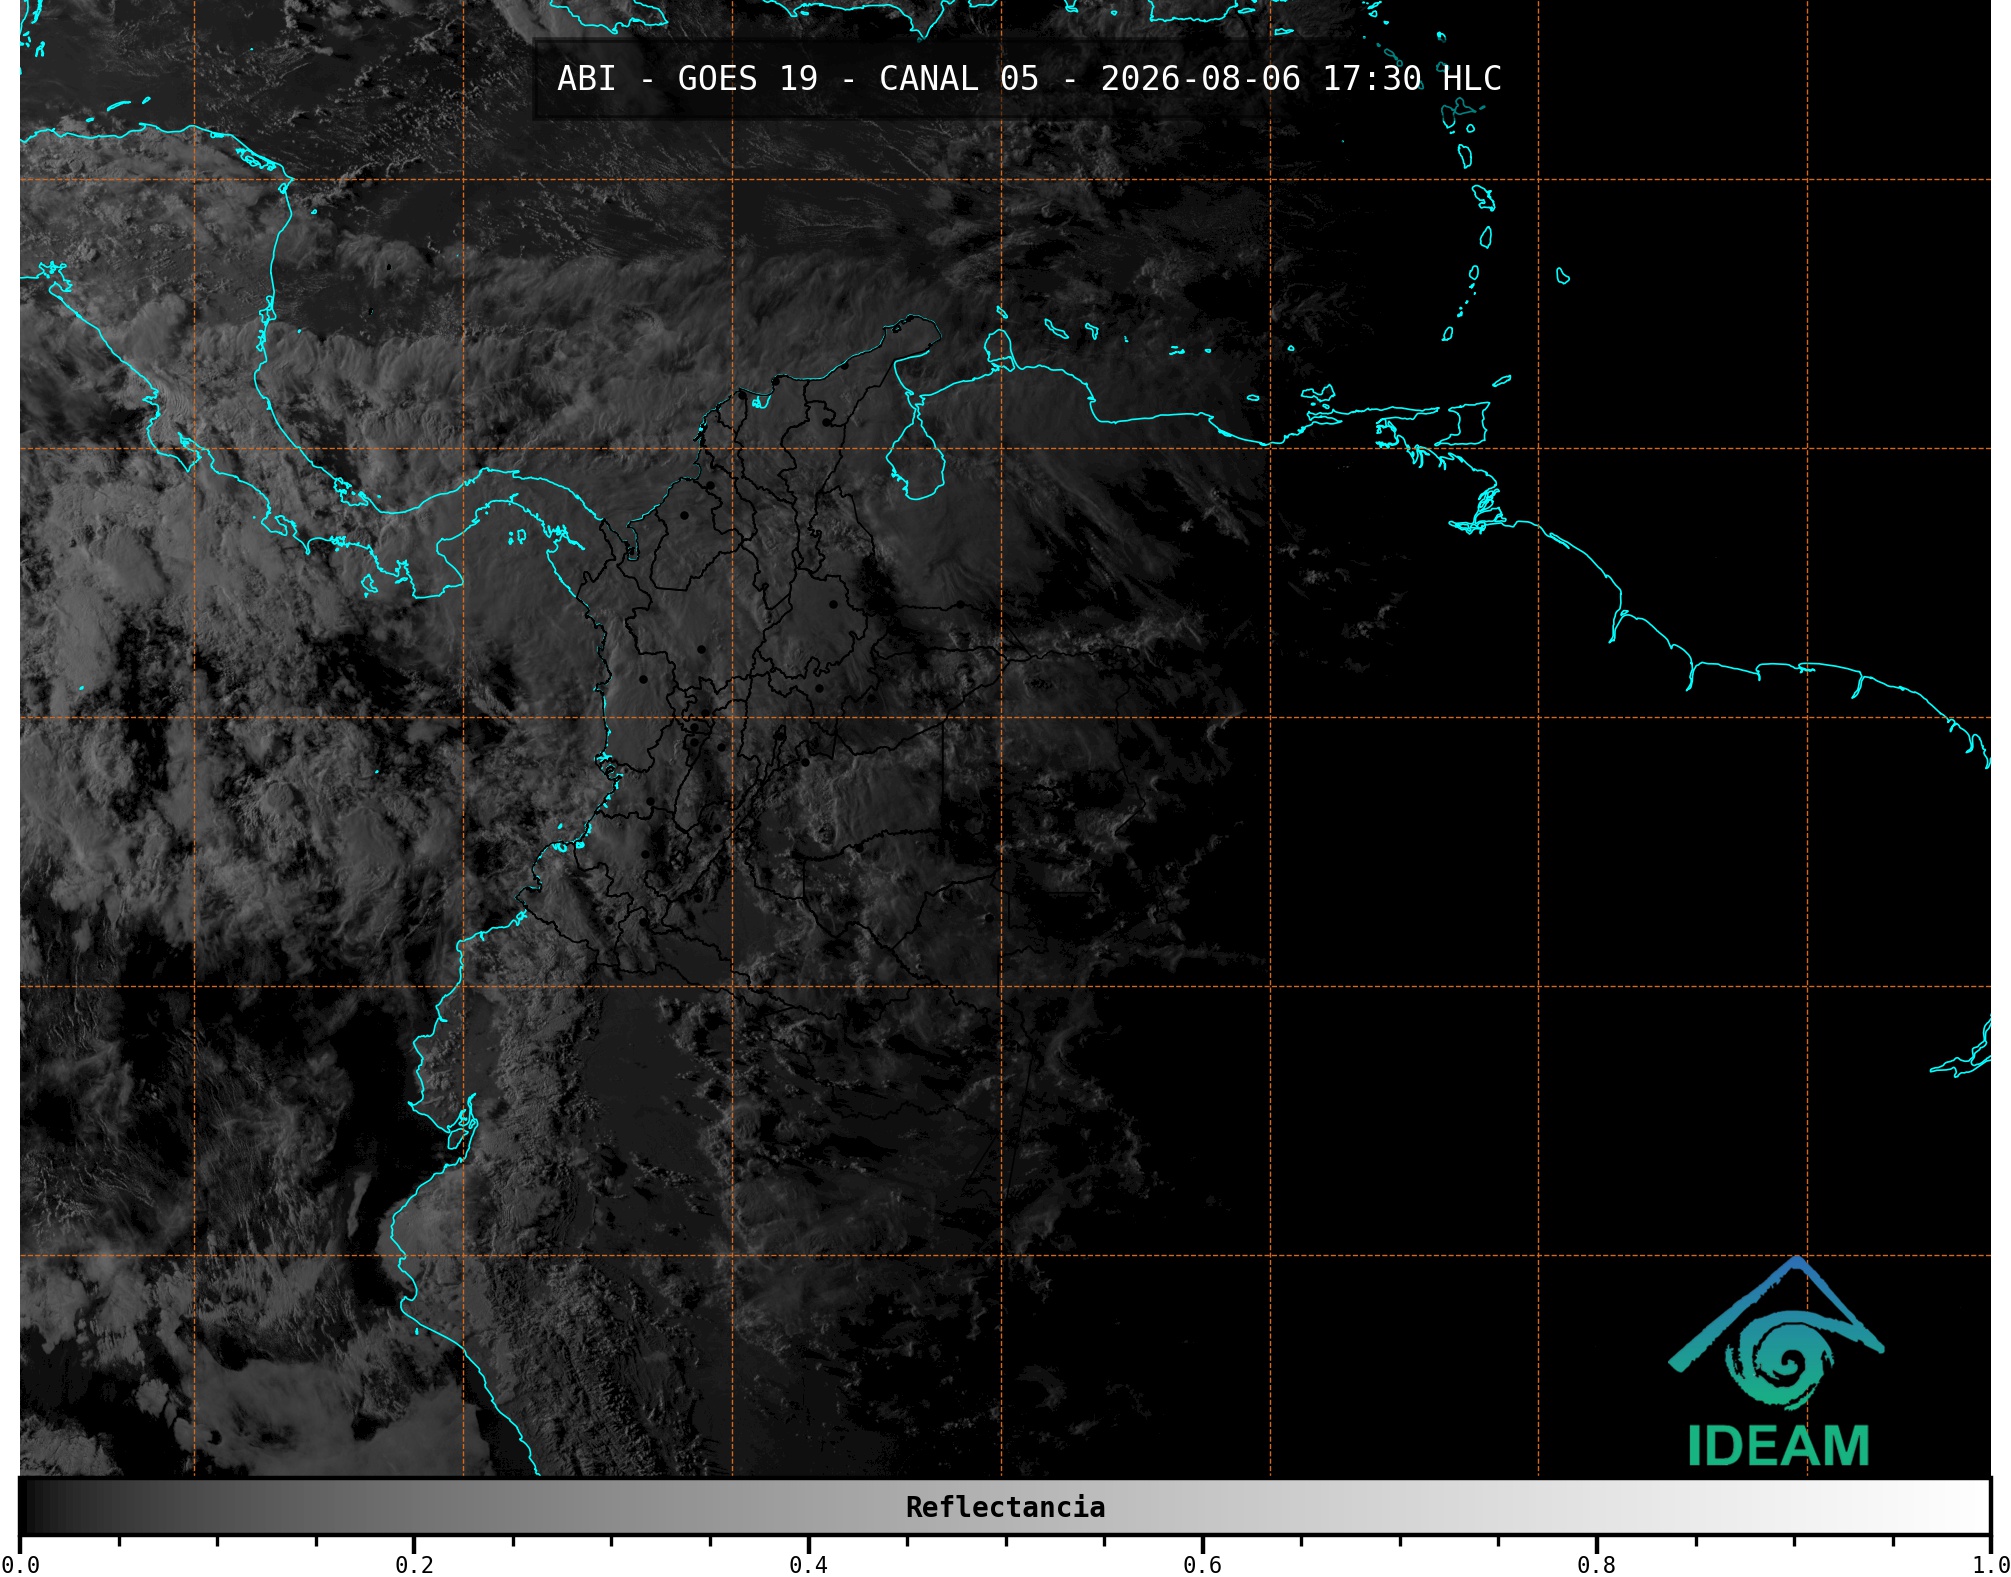
Task: Click the ABI GOES 19 CANAL 05 title
Action: (x=1029, y=79)
